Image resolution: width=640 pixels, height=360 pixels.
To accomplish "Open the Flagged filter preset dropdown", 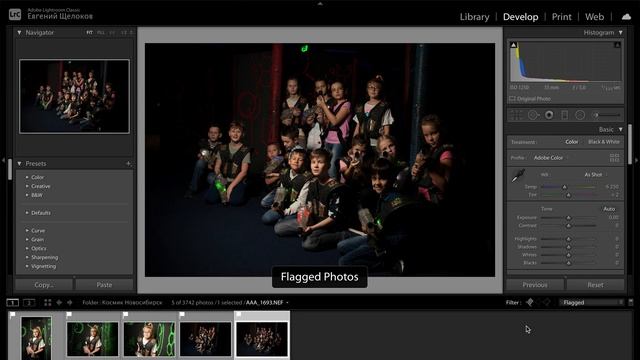I will click(x=592, y=302).
